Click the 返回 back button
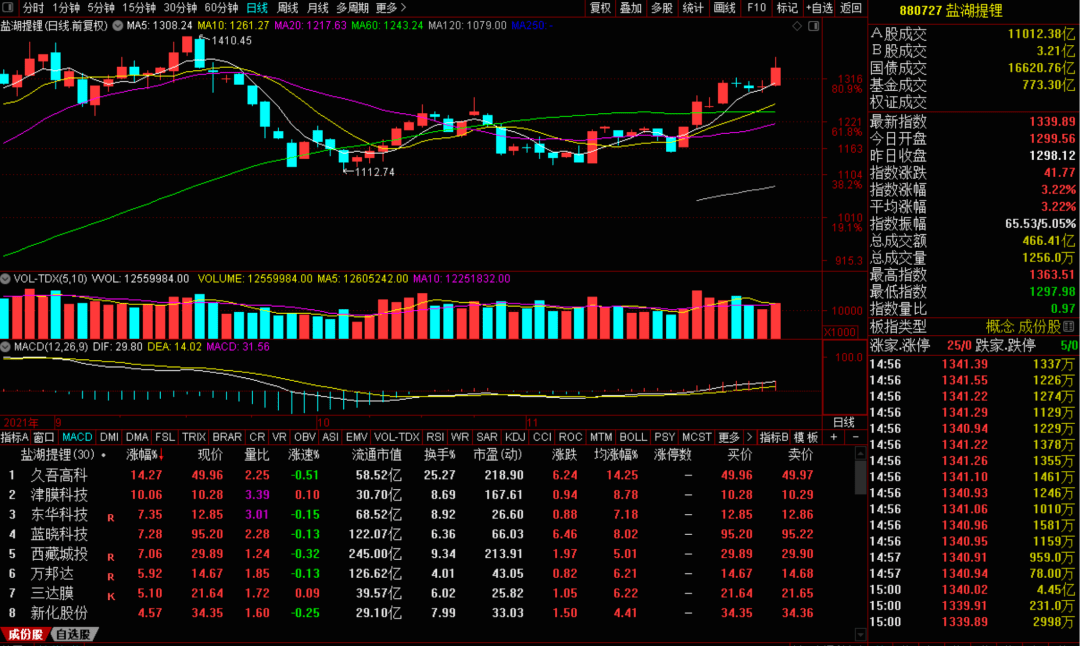The width and height of the screenshot is (1080, 646). [851, 8]
